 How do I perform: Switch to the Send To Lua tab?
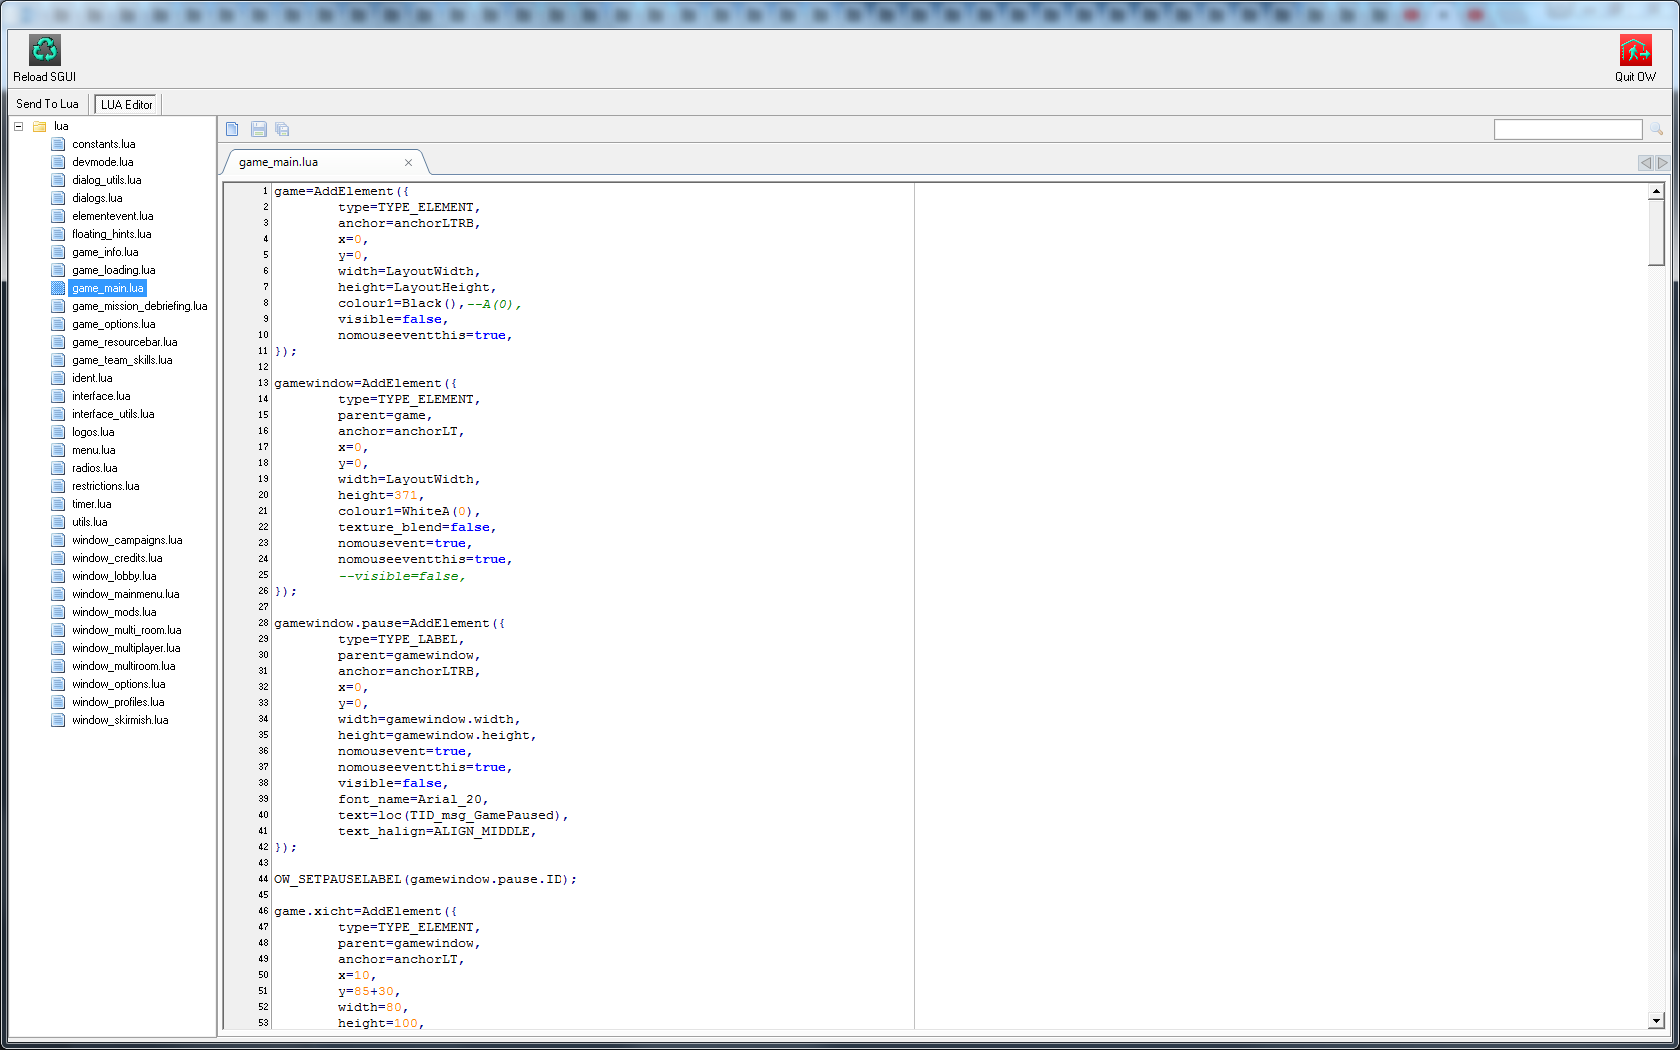[47, 104]
